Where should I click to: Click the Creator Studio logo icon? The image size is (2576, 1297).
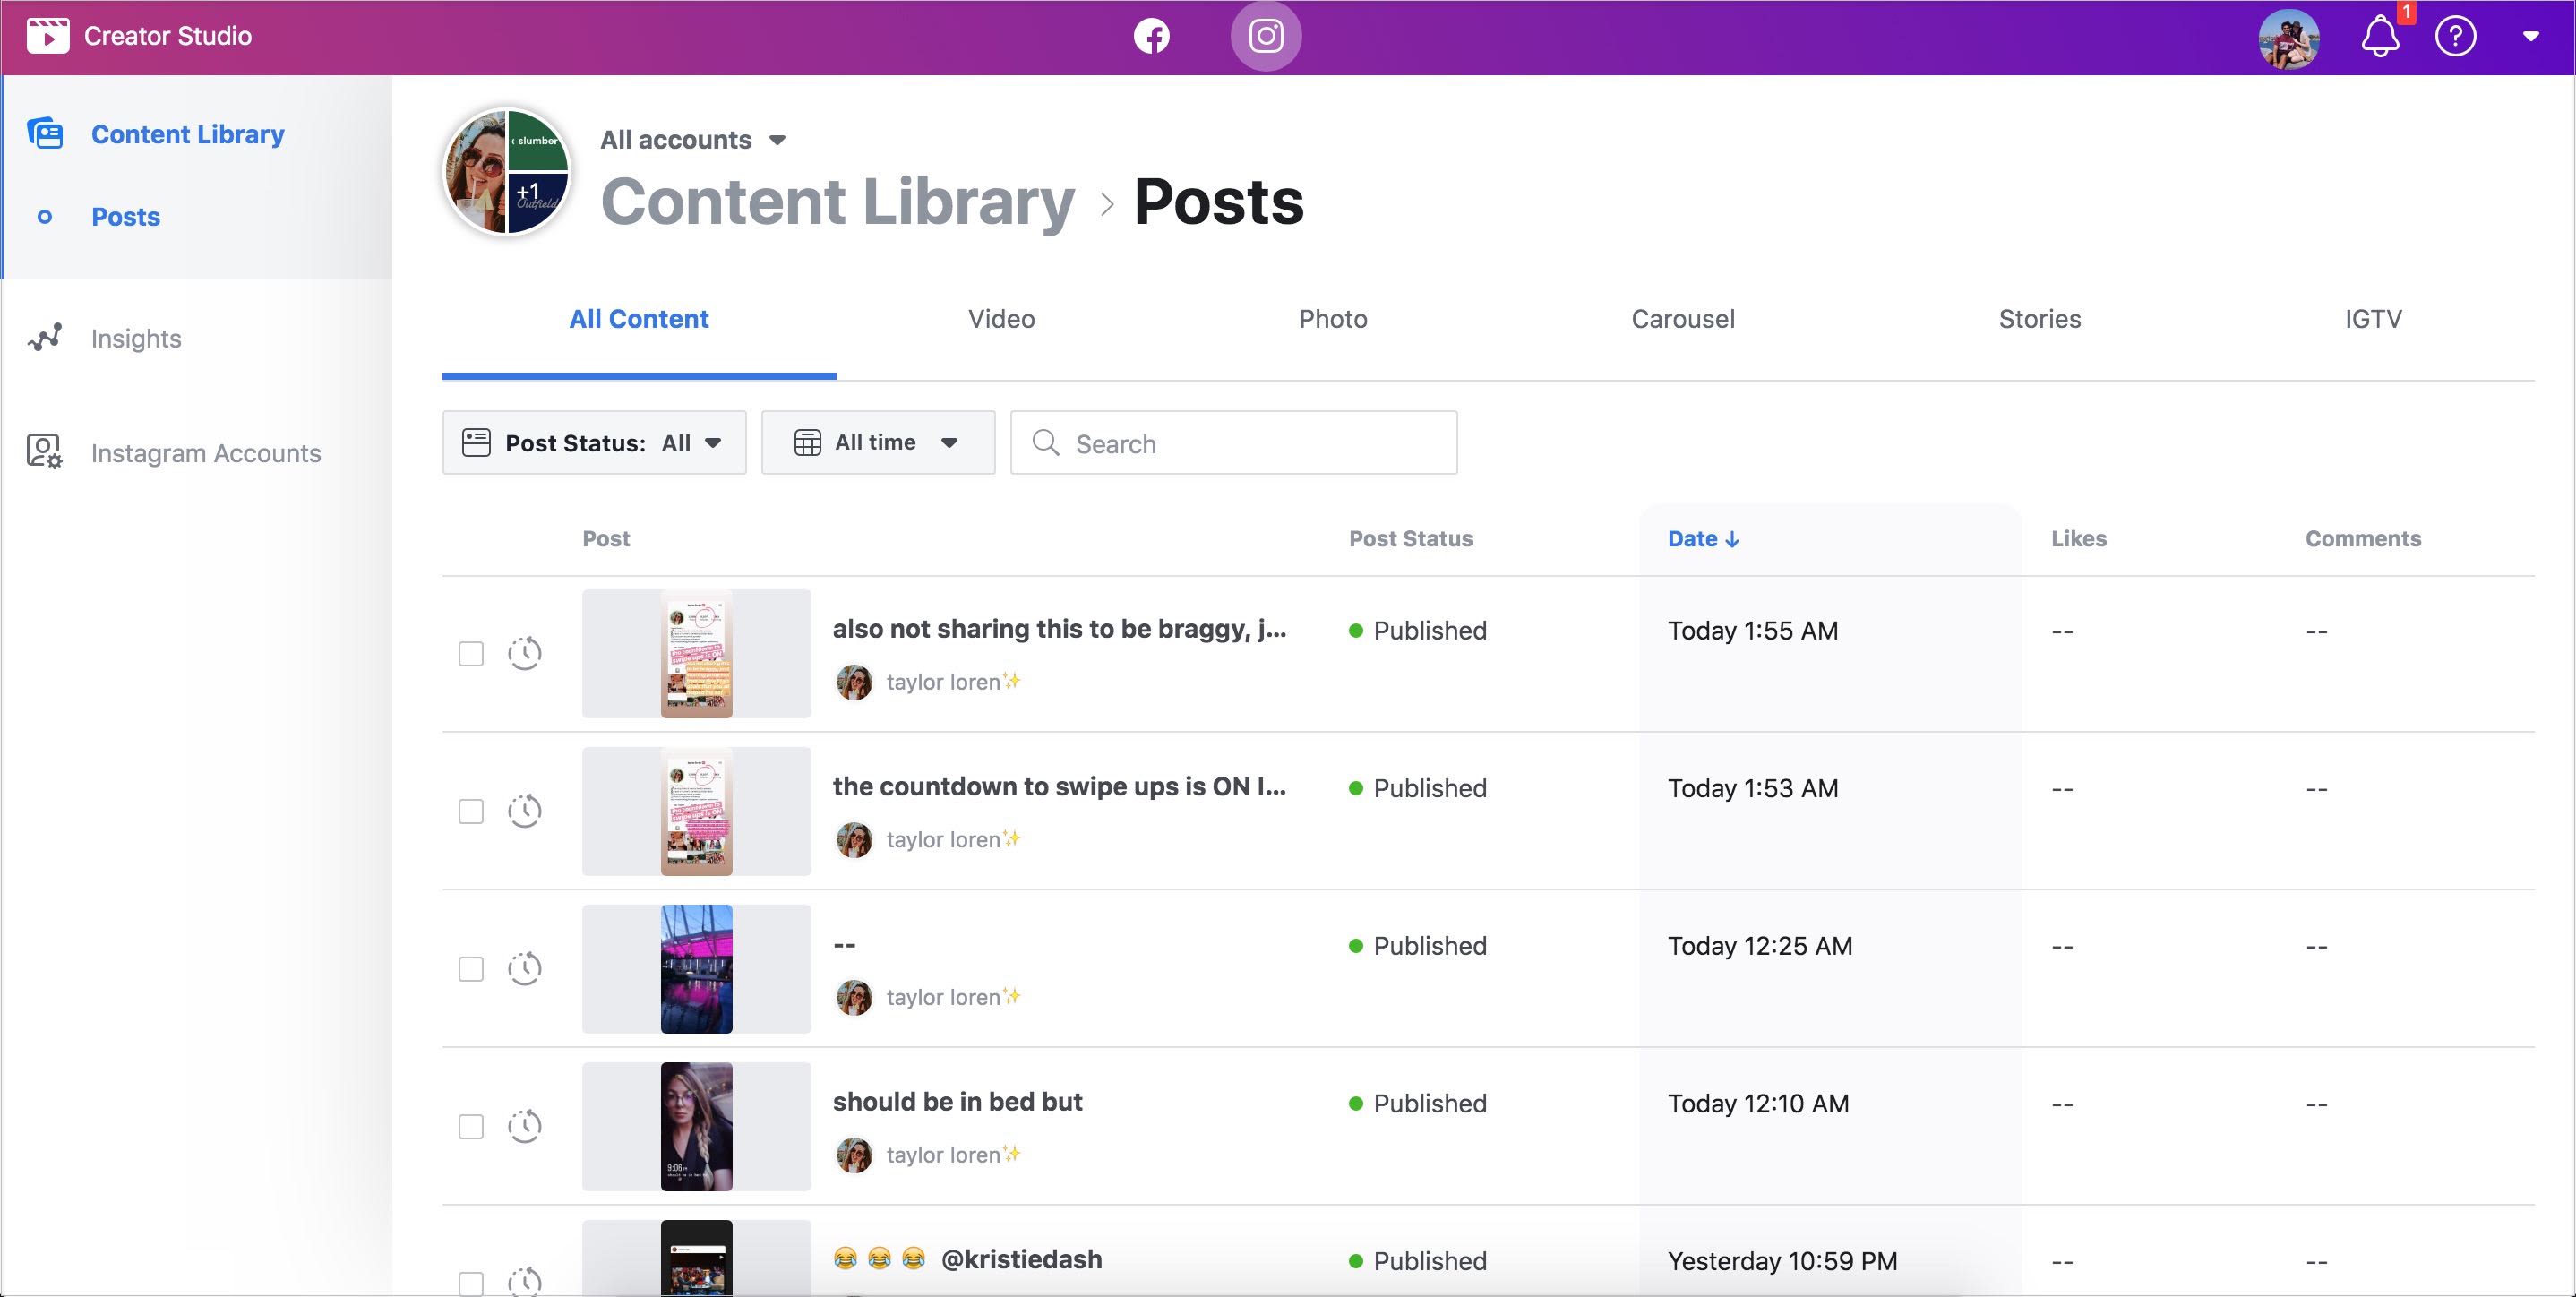pos(48,36)
